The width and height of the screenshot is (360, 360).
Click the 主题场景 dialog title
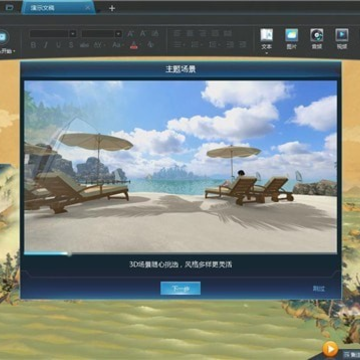pyautogui.click(x=180, y=69)
